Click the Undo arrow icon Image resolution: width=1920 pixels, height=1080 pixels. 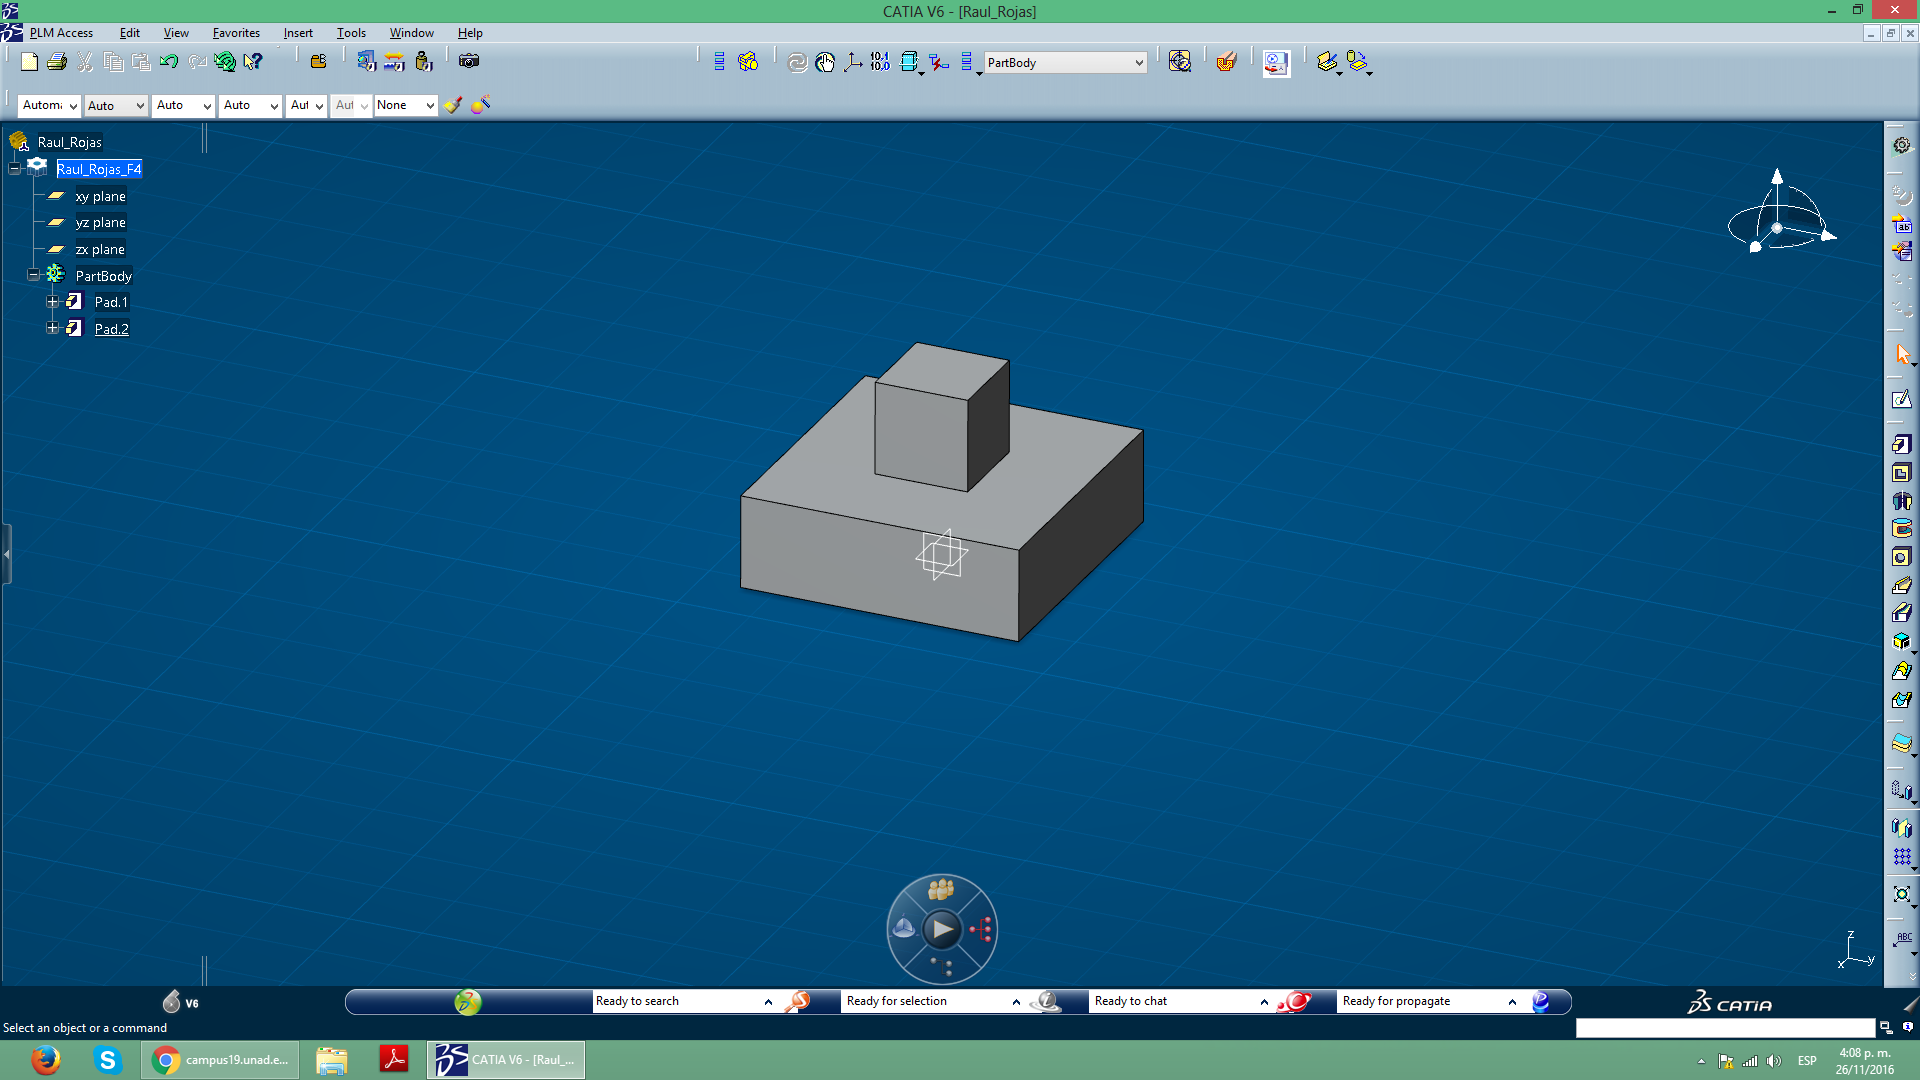pos(169,62)
